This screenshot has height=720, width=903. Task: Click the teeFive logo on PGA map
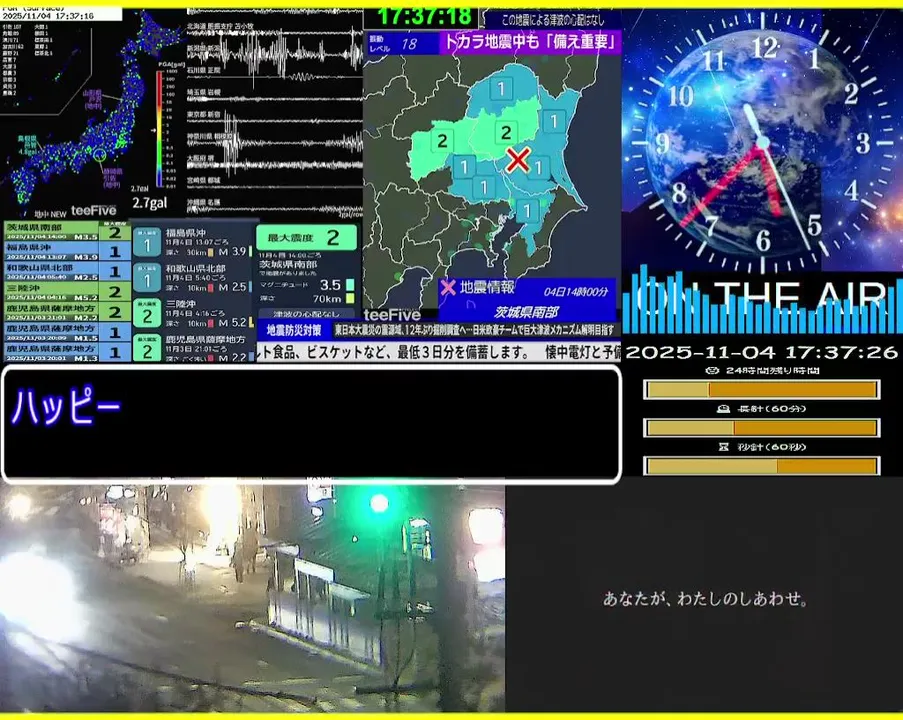pyautogui.click(x=93, y=210)
